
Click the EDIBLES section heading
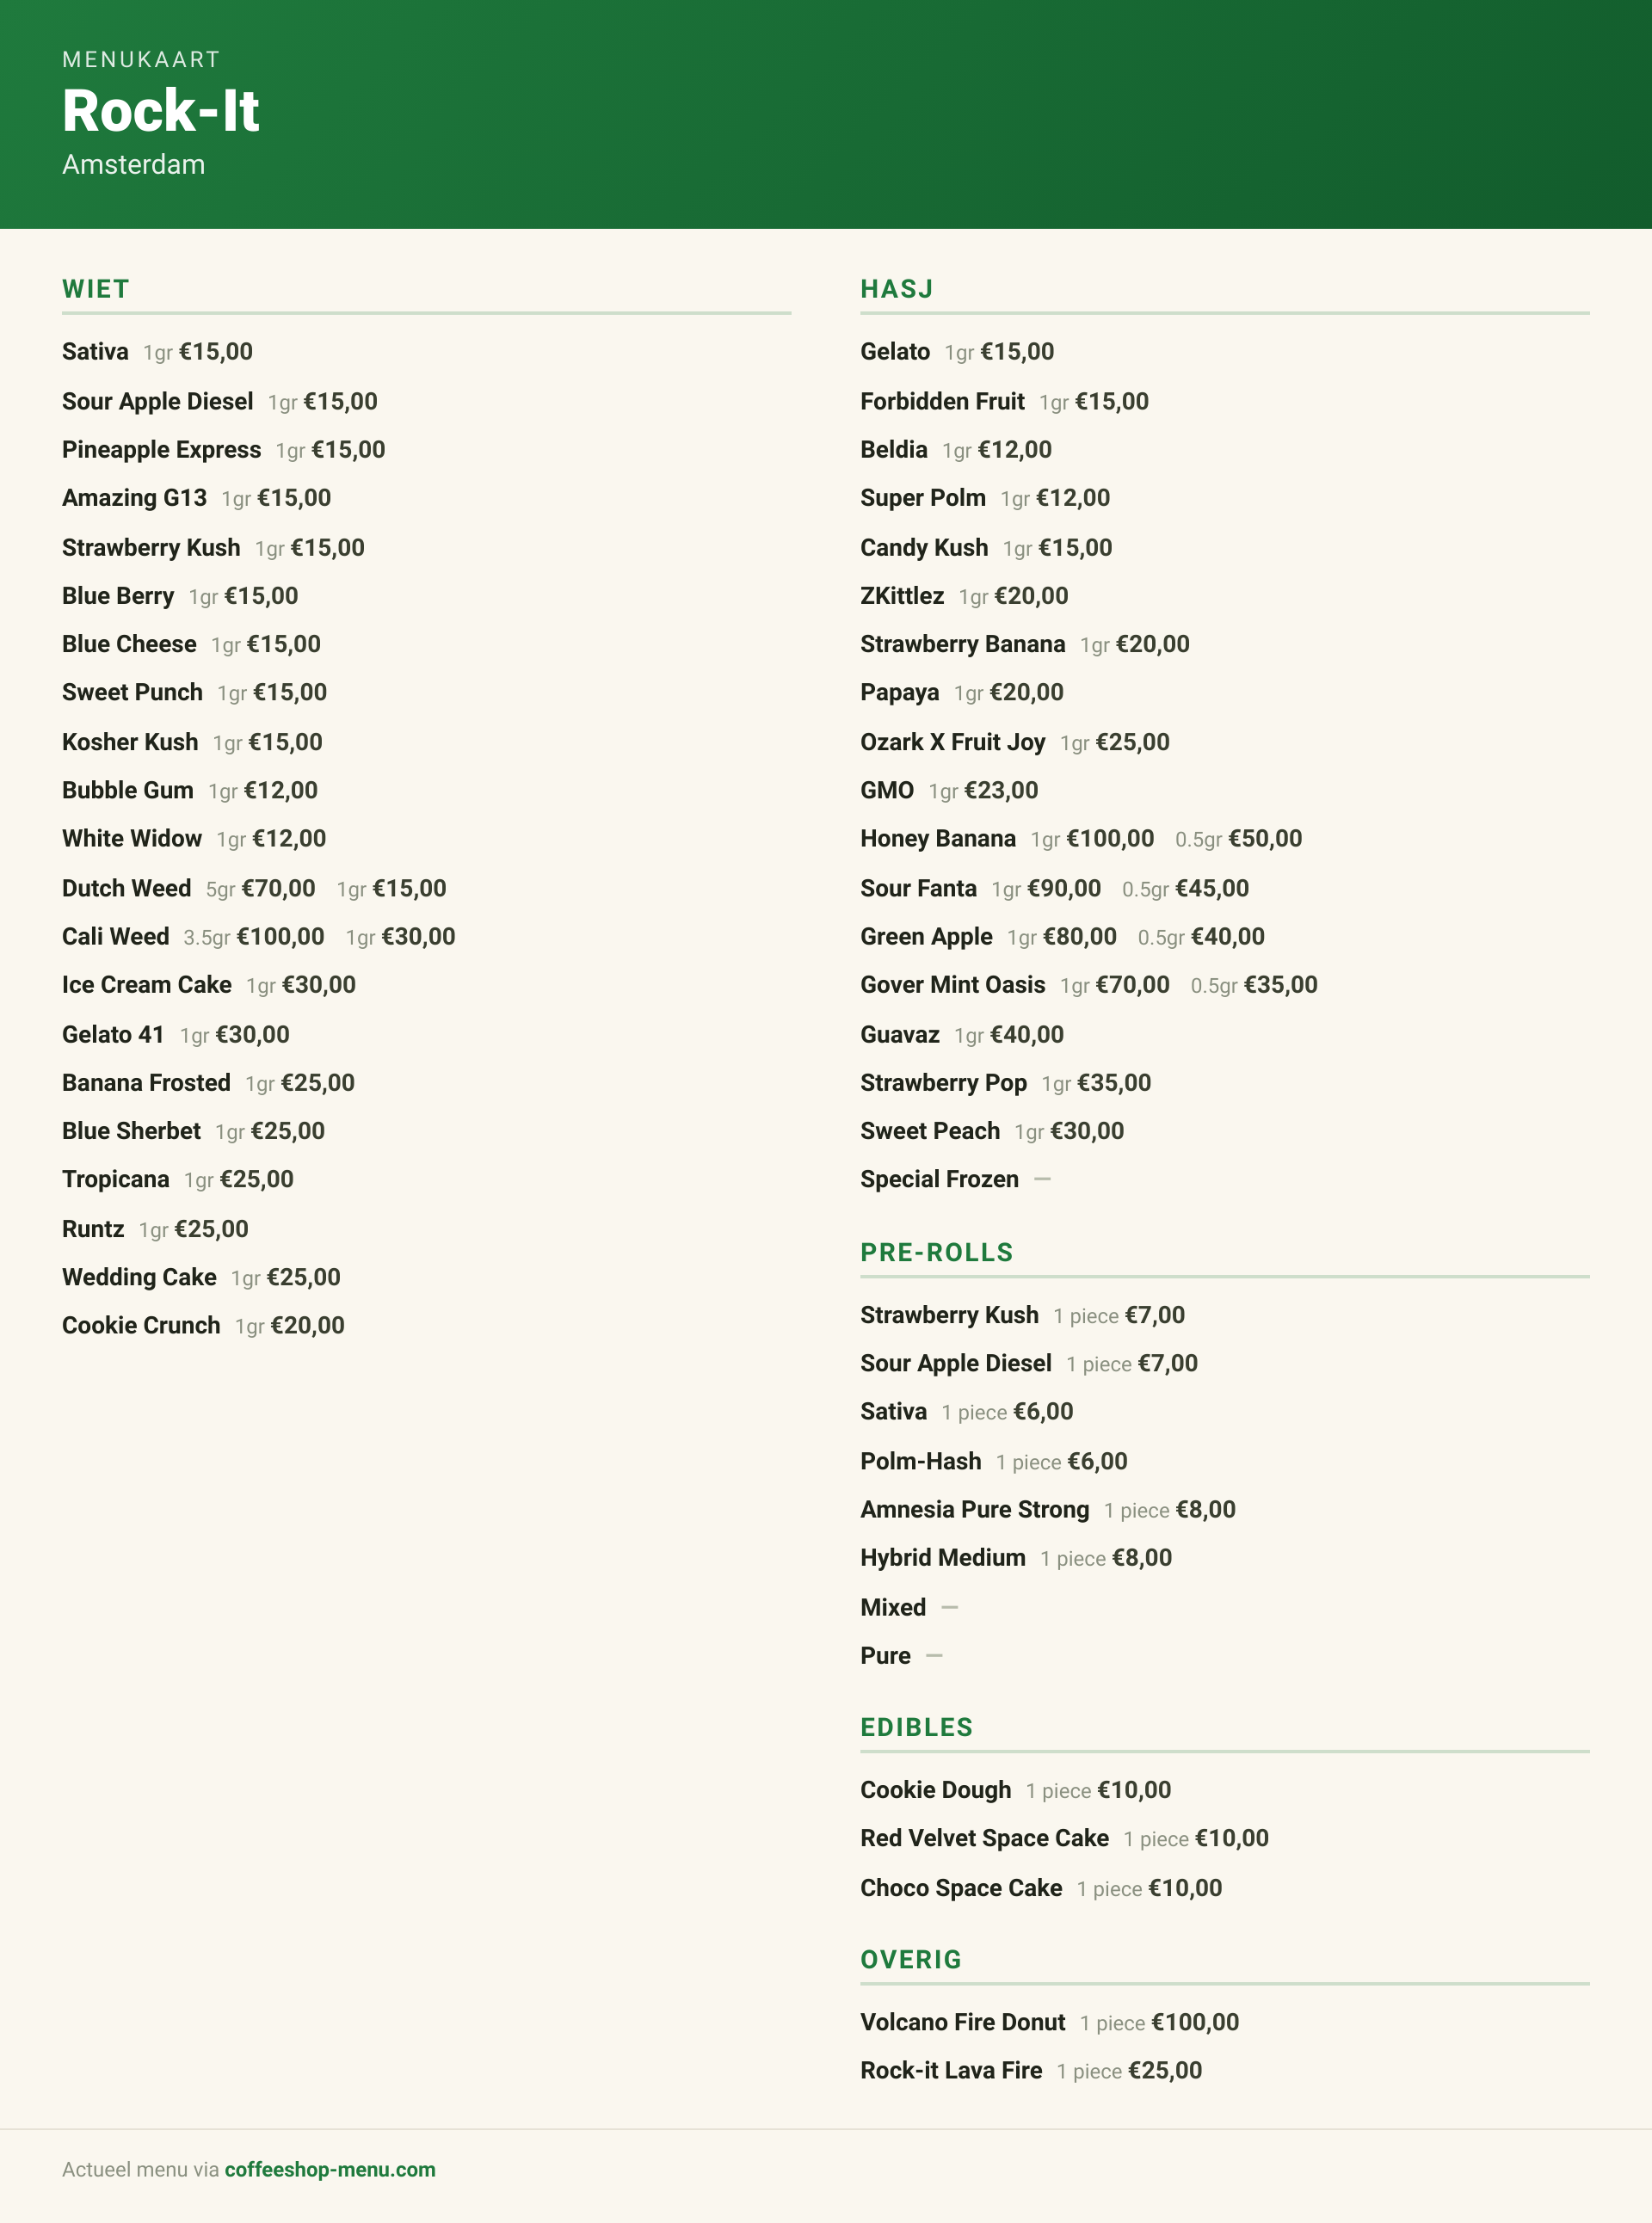point(917,1727)
